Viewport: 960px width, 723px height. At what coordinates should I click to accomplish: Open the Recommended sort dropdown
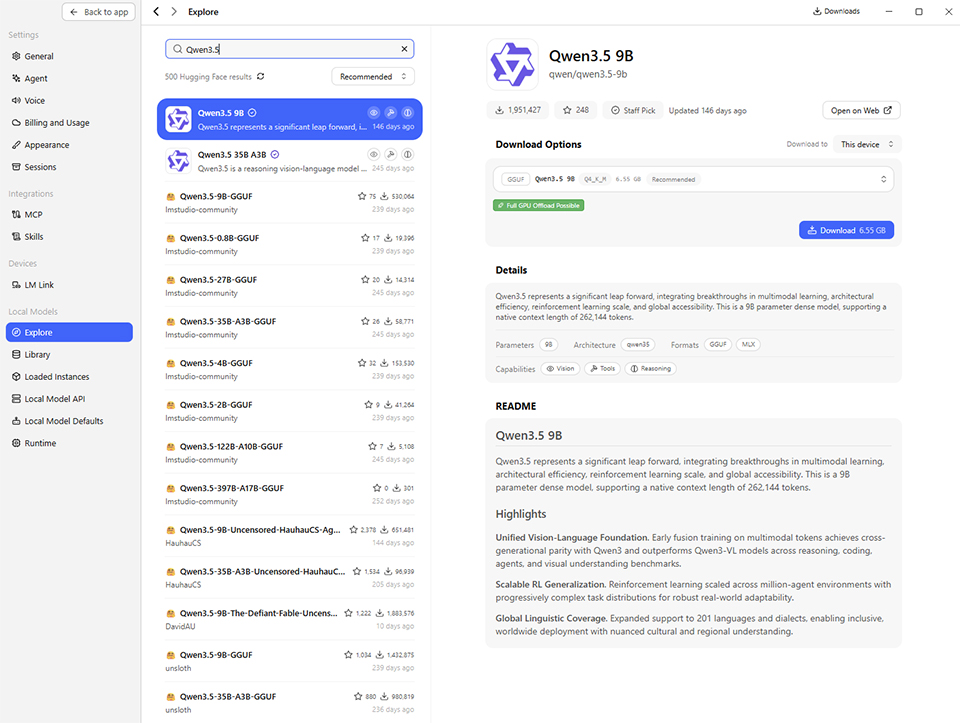pyautogui.click(x=373, y=77)
